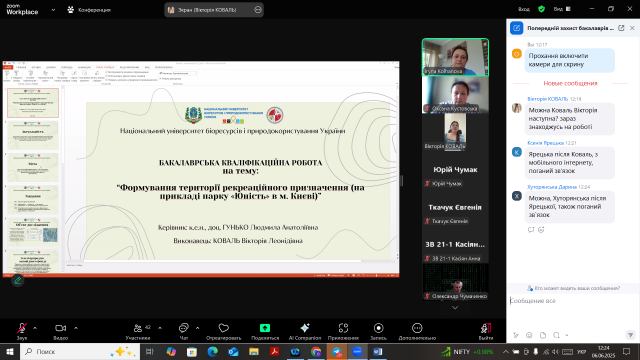
Task: Pop out the chat panel window
Action: pos(621,28)
